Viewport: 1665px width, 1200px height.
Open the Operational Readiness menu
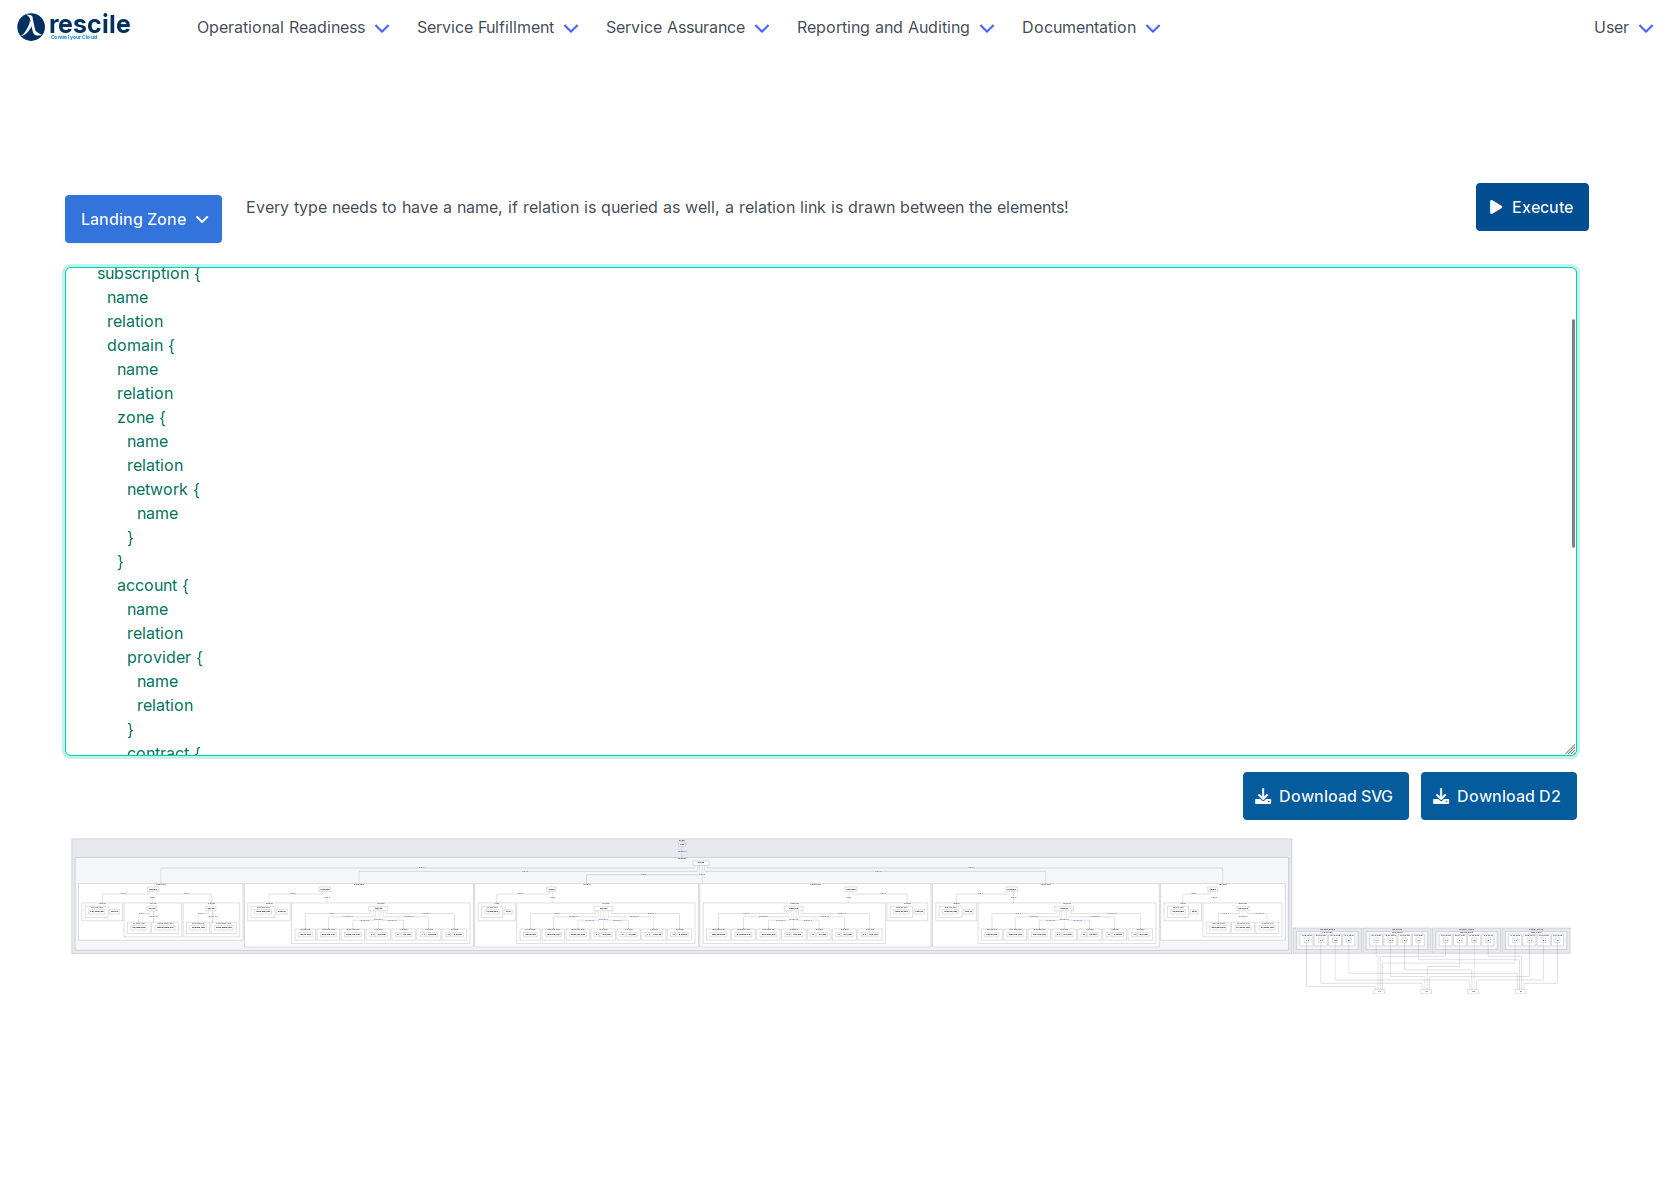coord(281,28)
